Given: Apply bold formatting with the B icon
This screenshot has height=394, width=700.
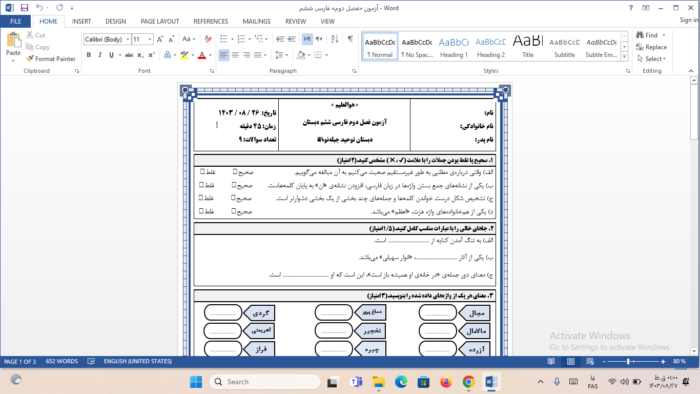Looking at the screenshot, I should pyautogui.click(x=88, y=55).
